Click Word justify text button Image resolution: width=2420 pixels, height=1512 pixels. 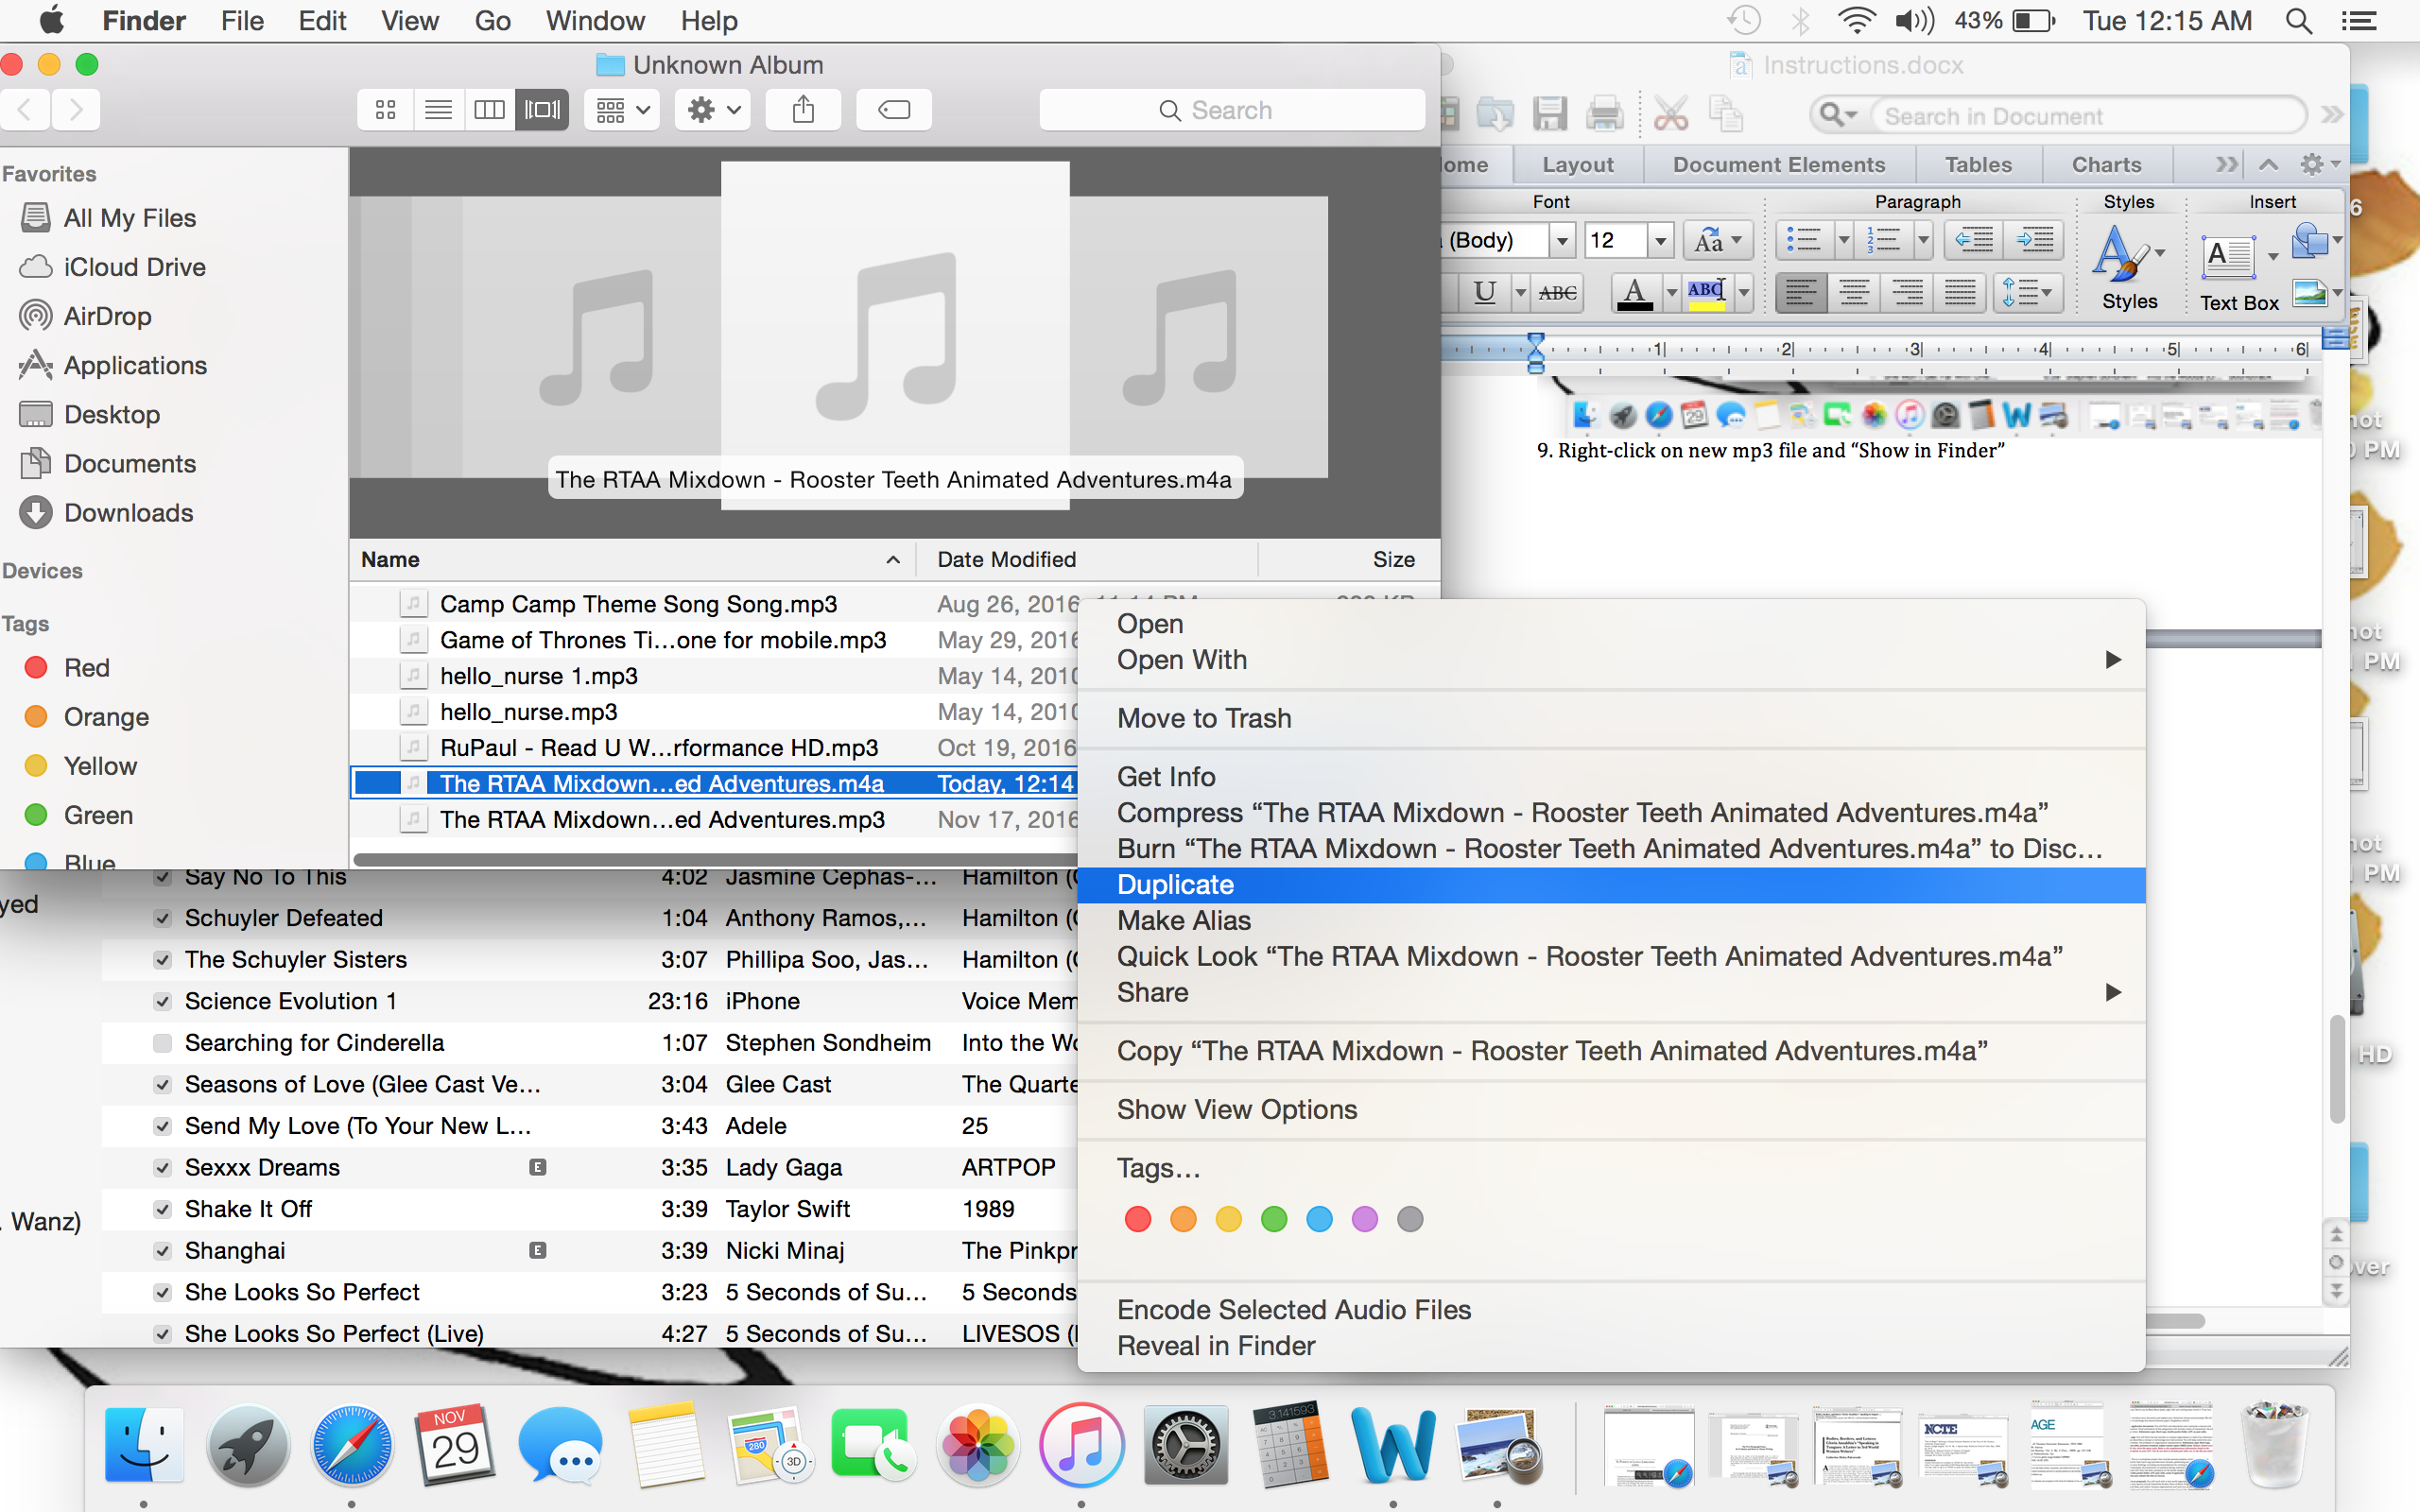pos(1960,292)
